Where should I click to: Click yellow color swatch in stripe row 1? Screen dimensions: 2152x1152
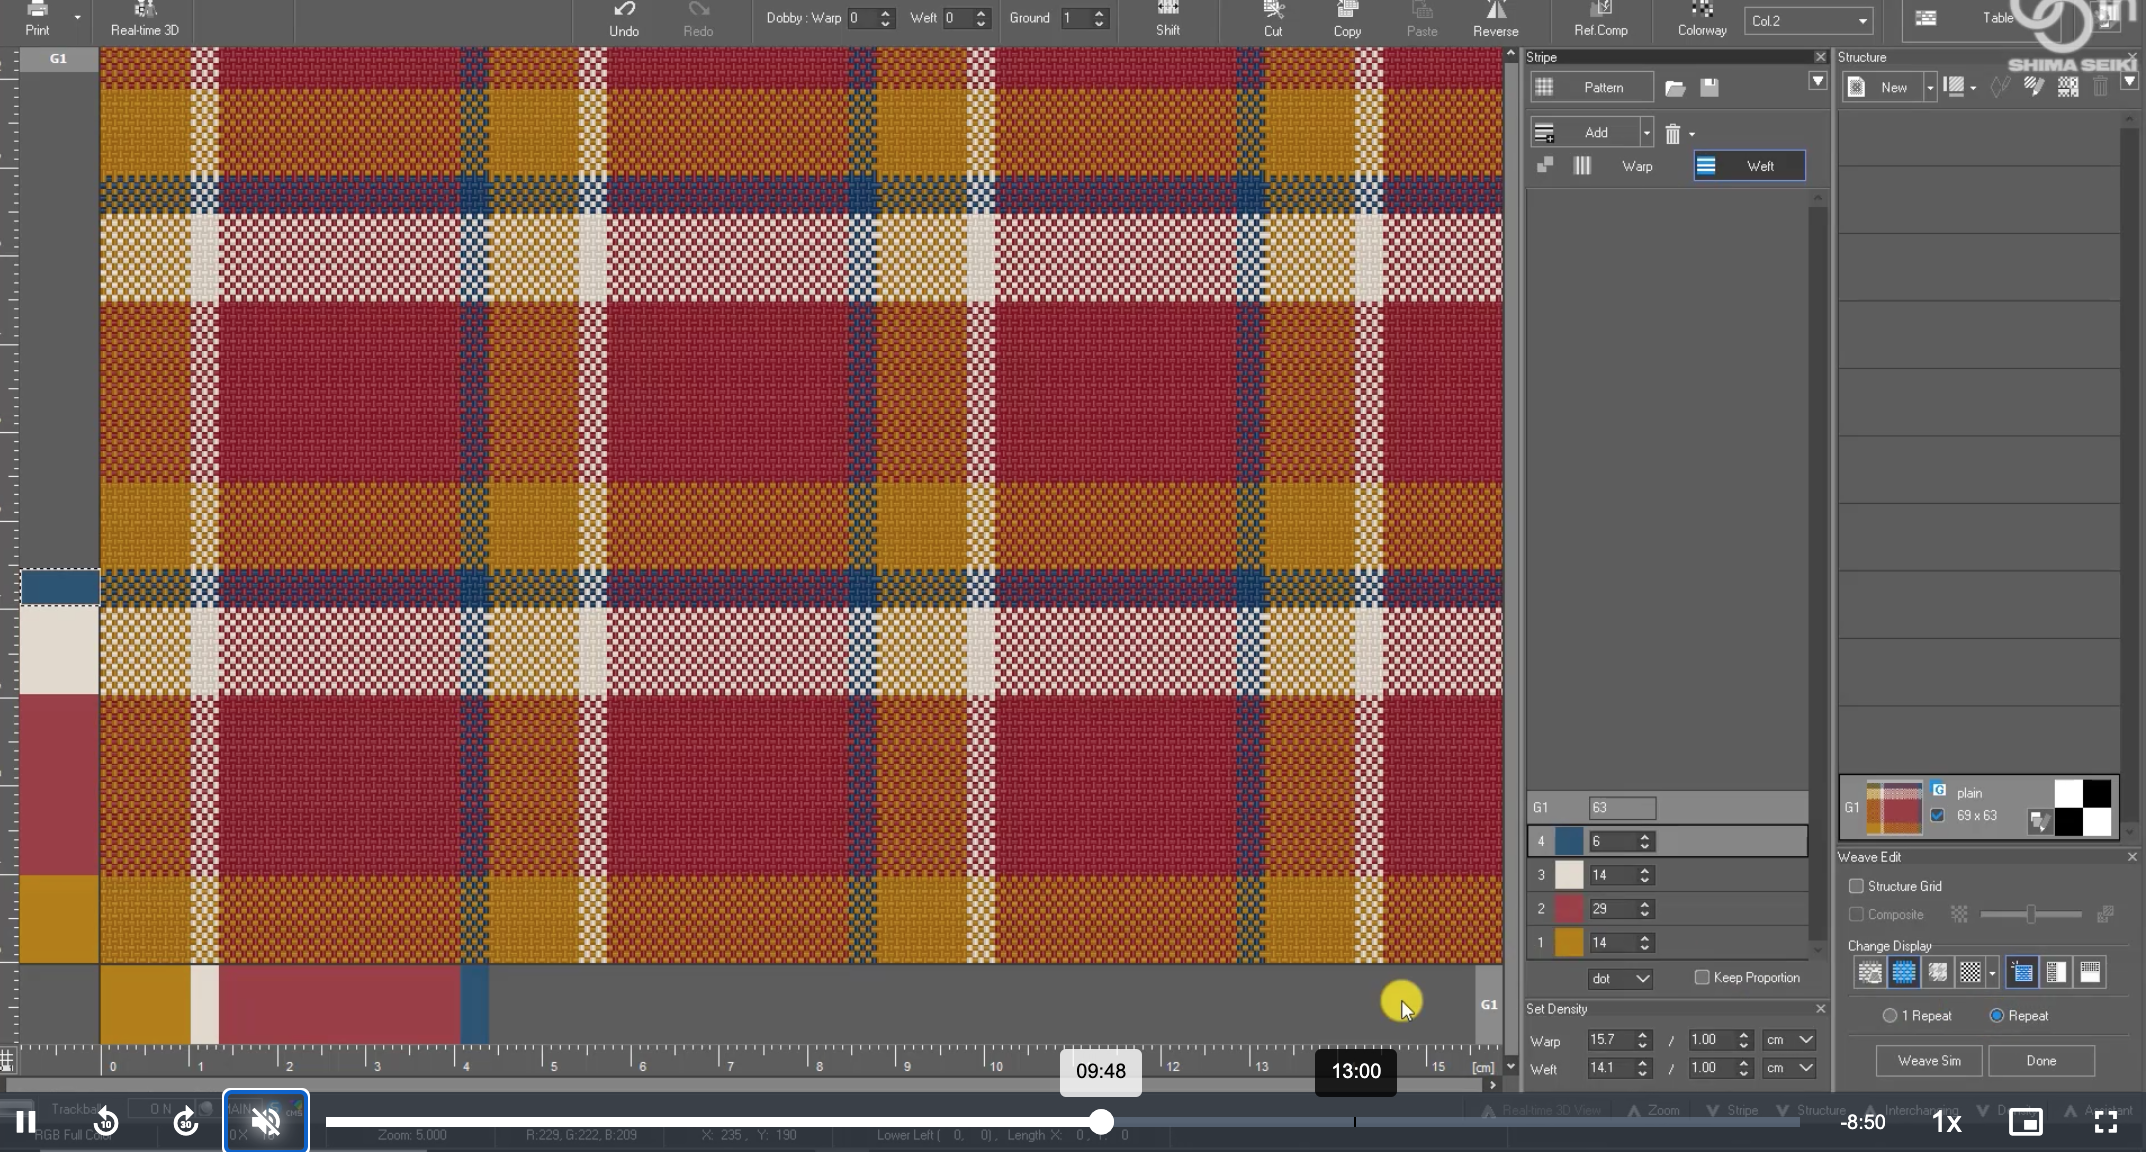coord(1569,943)
